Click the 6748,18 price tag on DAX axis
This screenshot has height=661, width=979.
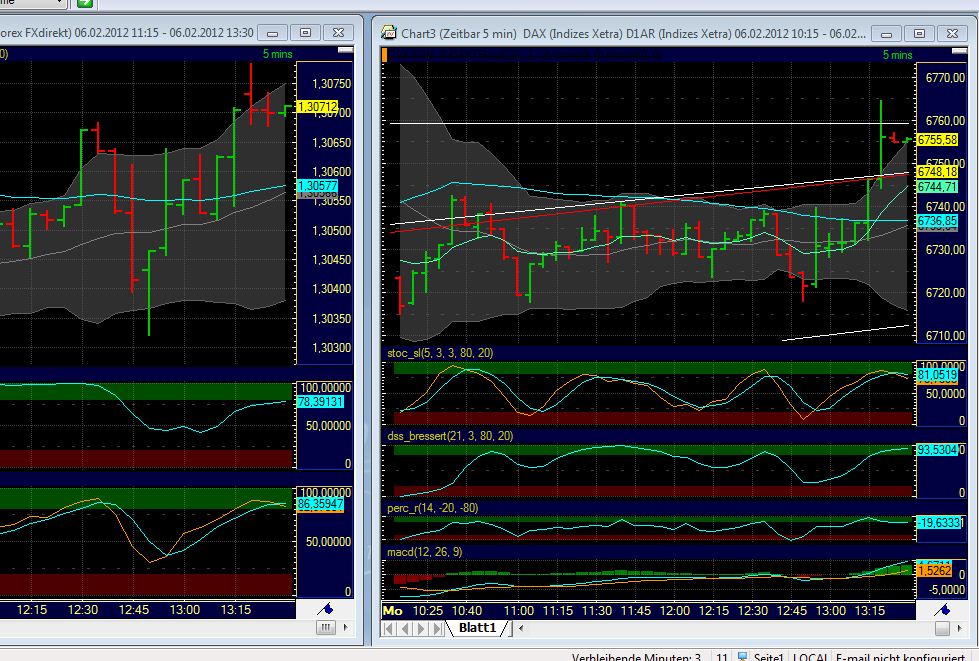(937, 171)
